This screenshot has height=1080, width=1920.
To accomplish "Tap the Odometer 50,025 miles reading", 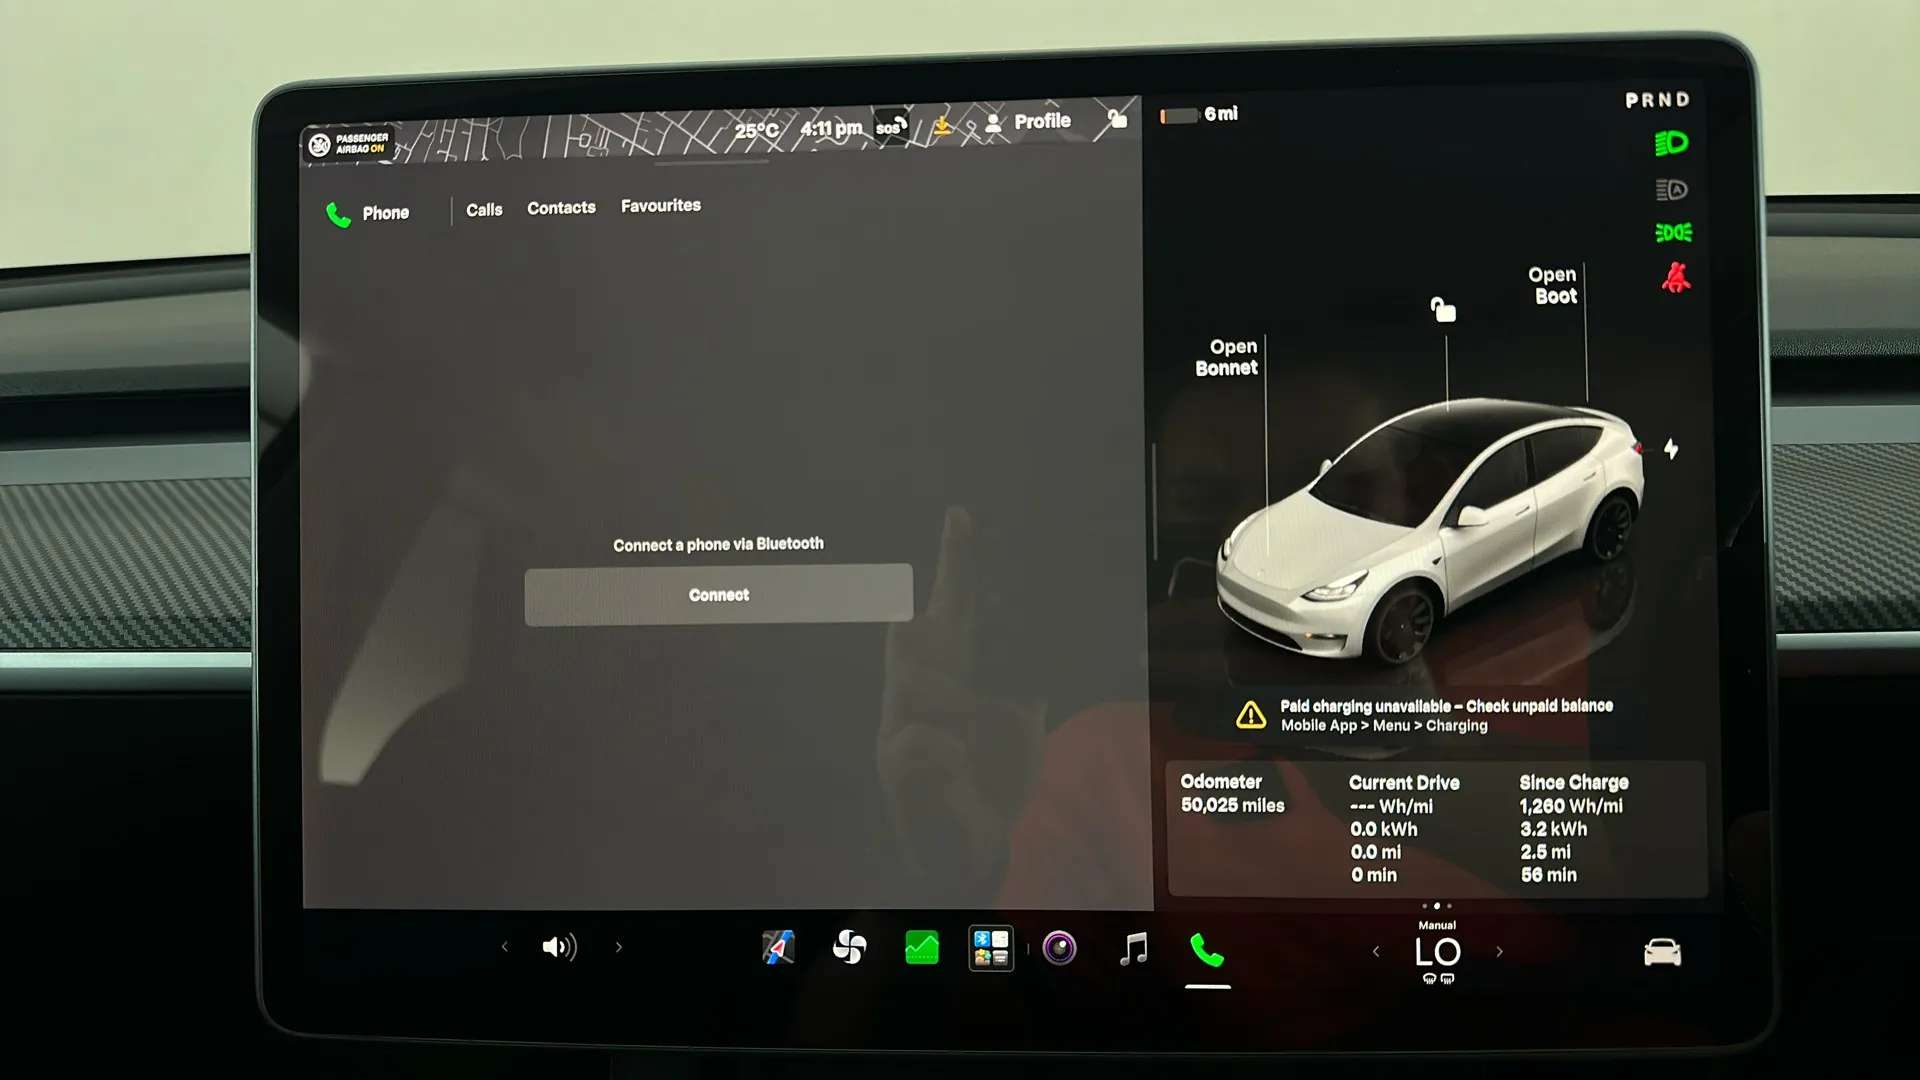I will [1232, 794].
